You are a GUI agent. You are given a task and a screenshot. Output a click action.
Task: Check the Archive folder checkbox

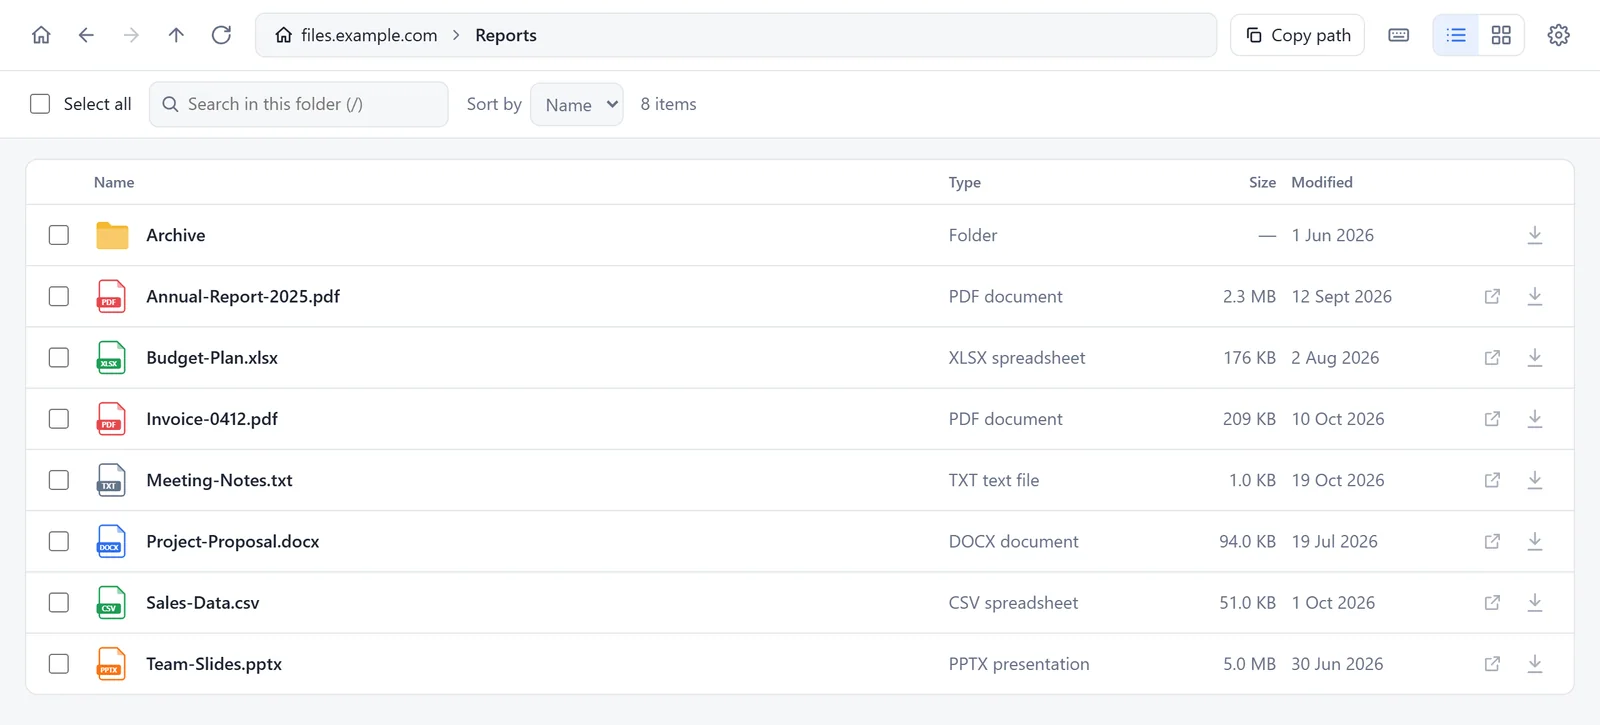59,235
